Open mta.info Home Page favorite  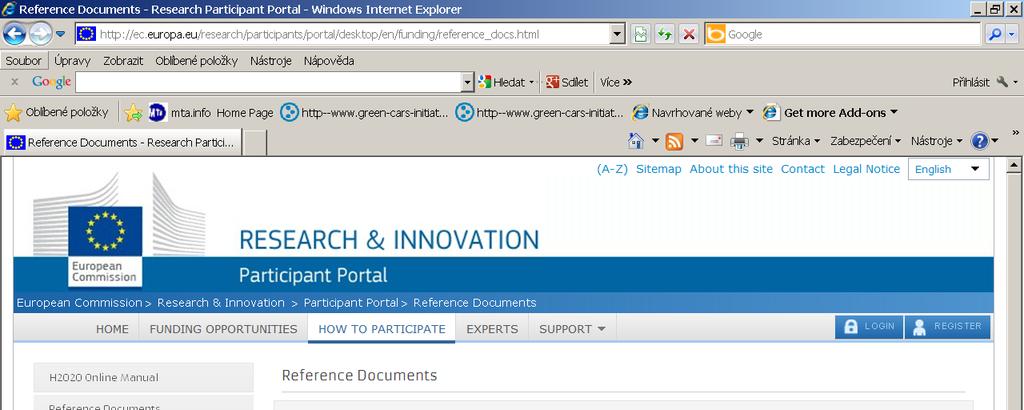211,112
